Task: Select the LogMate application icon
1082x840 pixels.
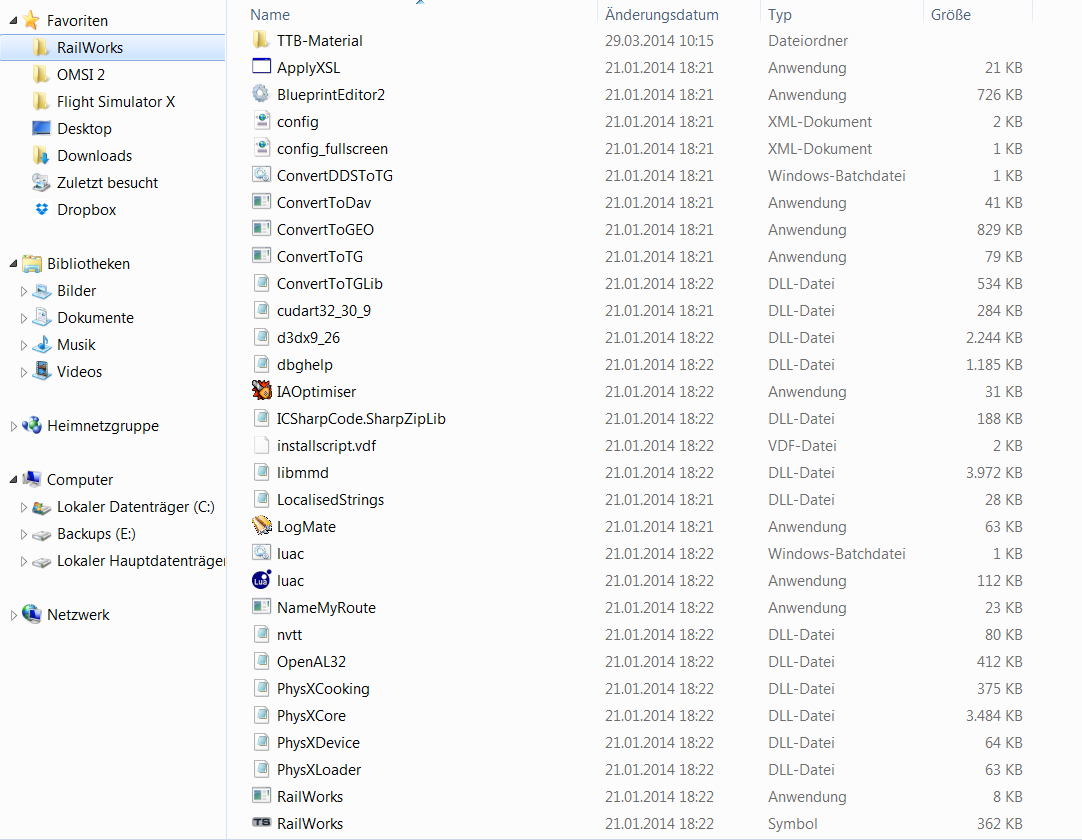Action: (x=261, y=526)
